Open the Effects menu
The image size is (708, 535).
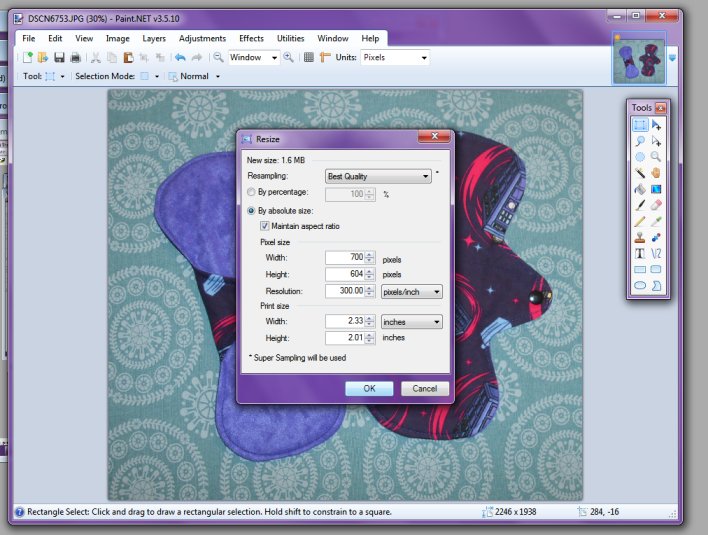[251, 38]
